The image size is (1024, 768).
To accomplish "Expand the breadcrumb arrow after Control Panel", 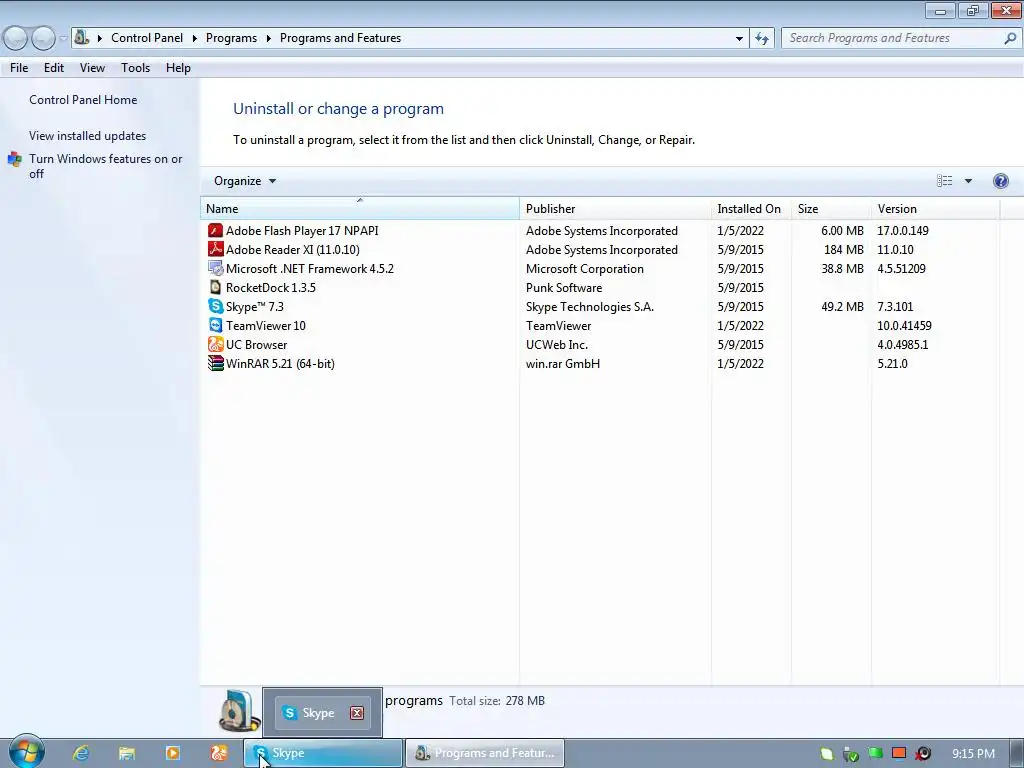I will 195,39.
